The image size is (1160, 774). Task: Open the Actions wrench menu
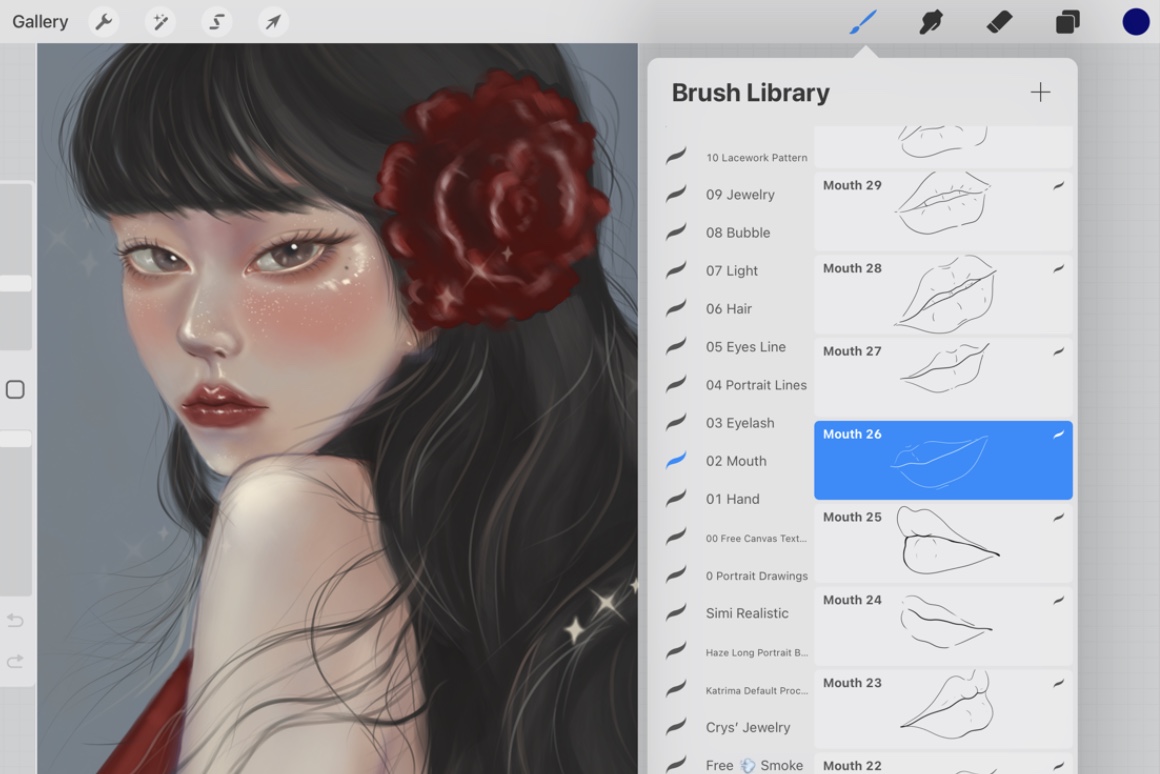[x=104, y=21]
